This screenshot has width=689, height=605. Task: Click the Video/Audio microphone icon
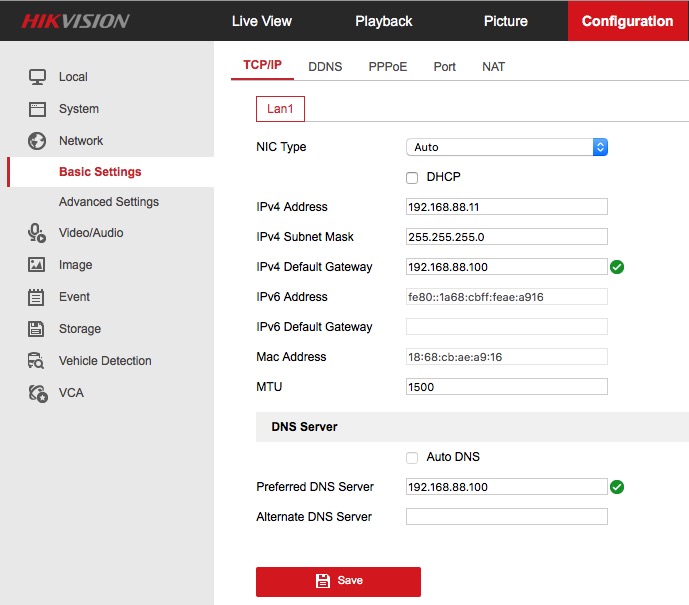[x=37, y=233]
